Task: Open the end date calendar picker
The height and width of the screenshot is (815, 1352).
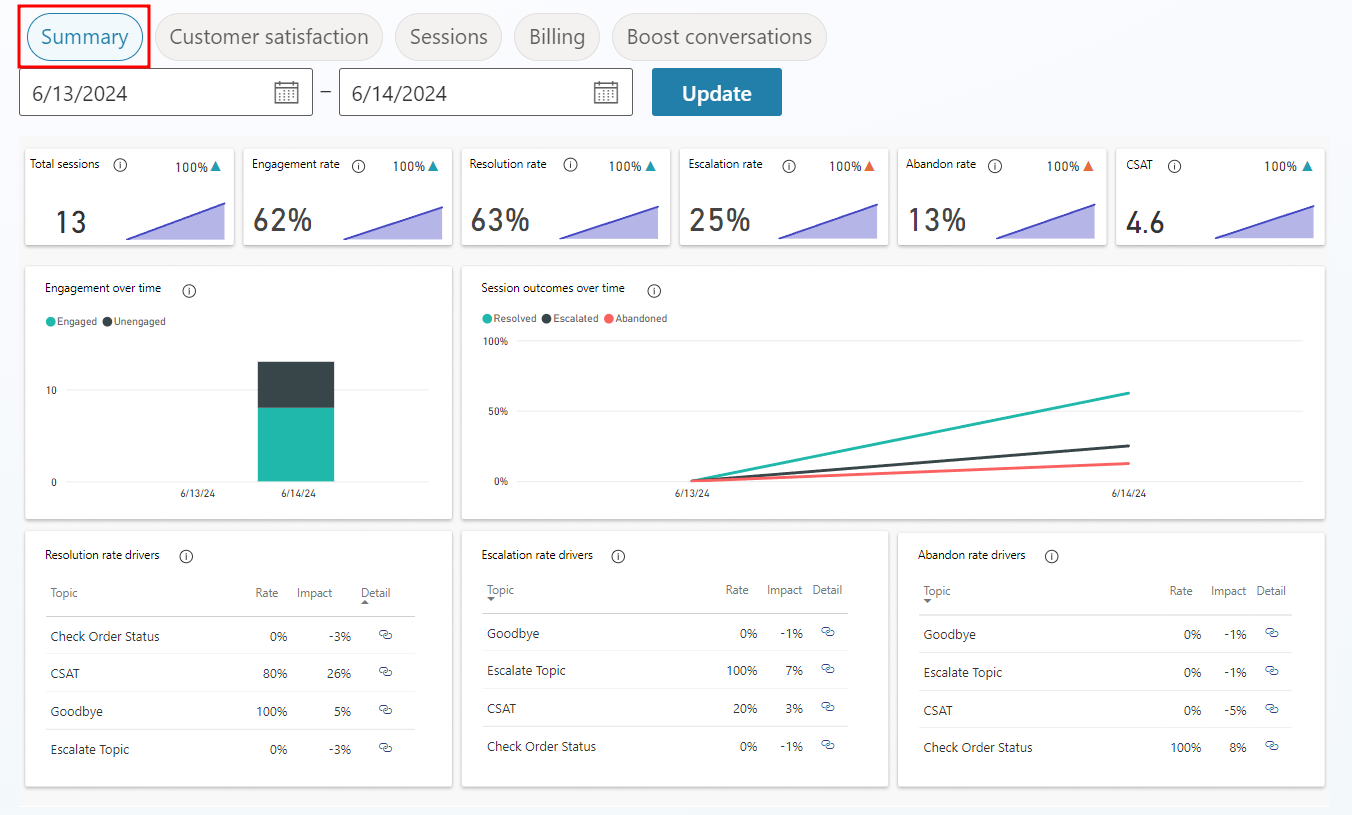Action: (606, 91)
